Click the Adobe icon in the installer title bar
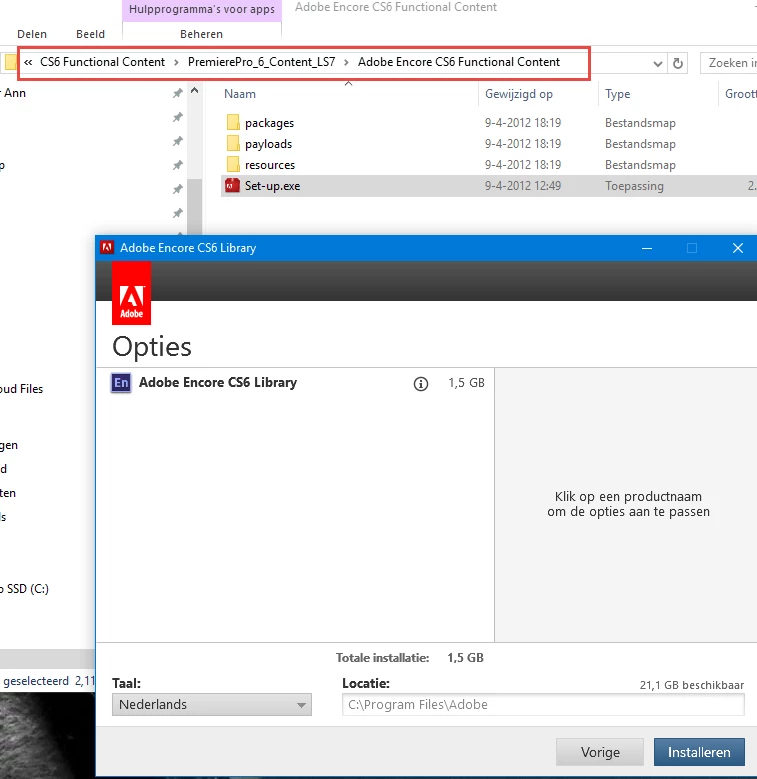This screenshot has height=779, width=757. (x=107, y=247)
